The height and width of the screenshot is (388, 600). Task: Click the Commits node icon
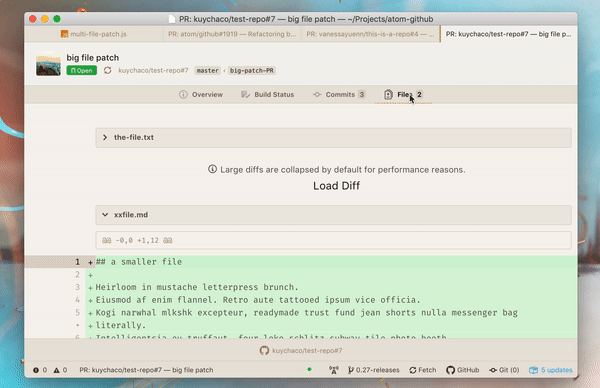click(317, 95)
